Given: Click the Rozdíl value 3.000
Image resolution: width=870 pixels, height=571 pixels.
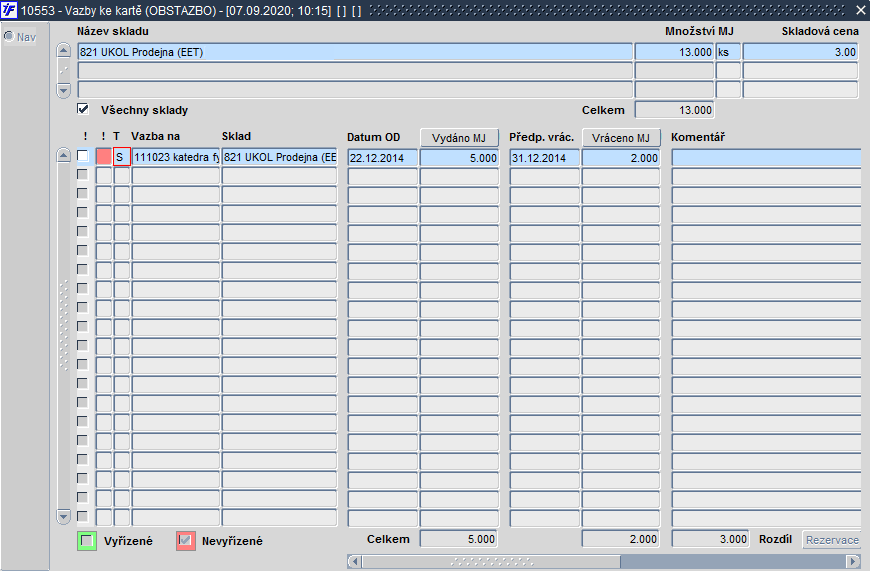Looking at the screenshot, I should coord(711,539).
